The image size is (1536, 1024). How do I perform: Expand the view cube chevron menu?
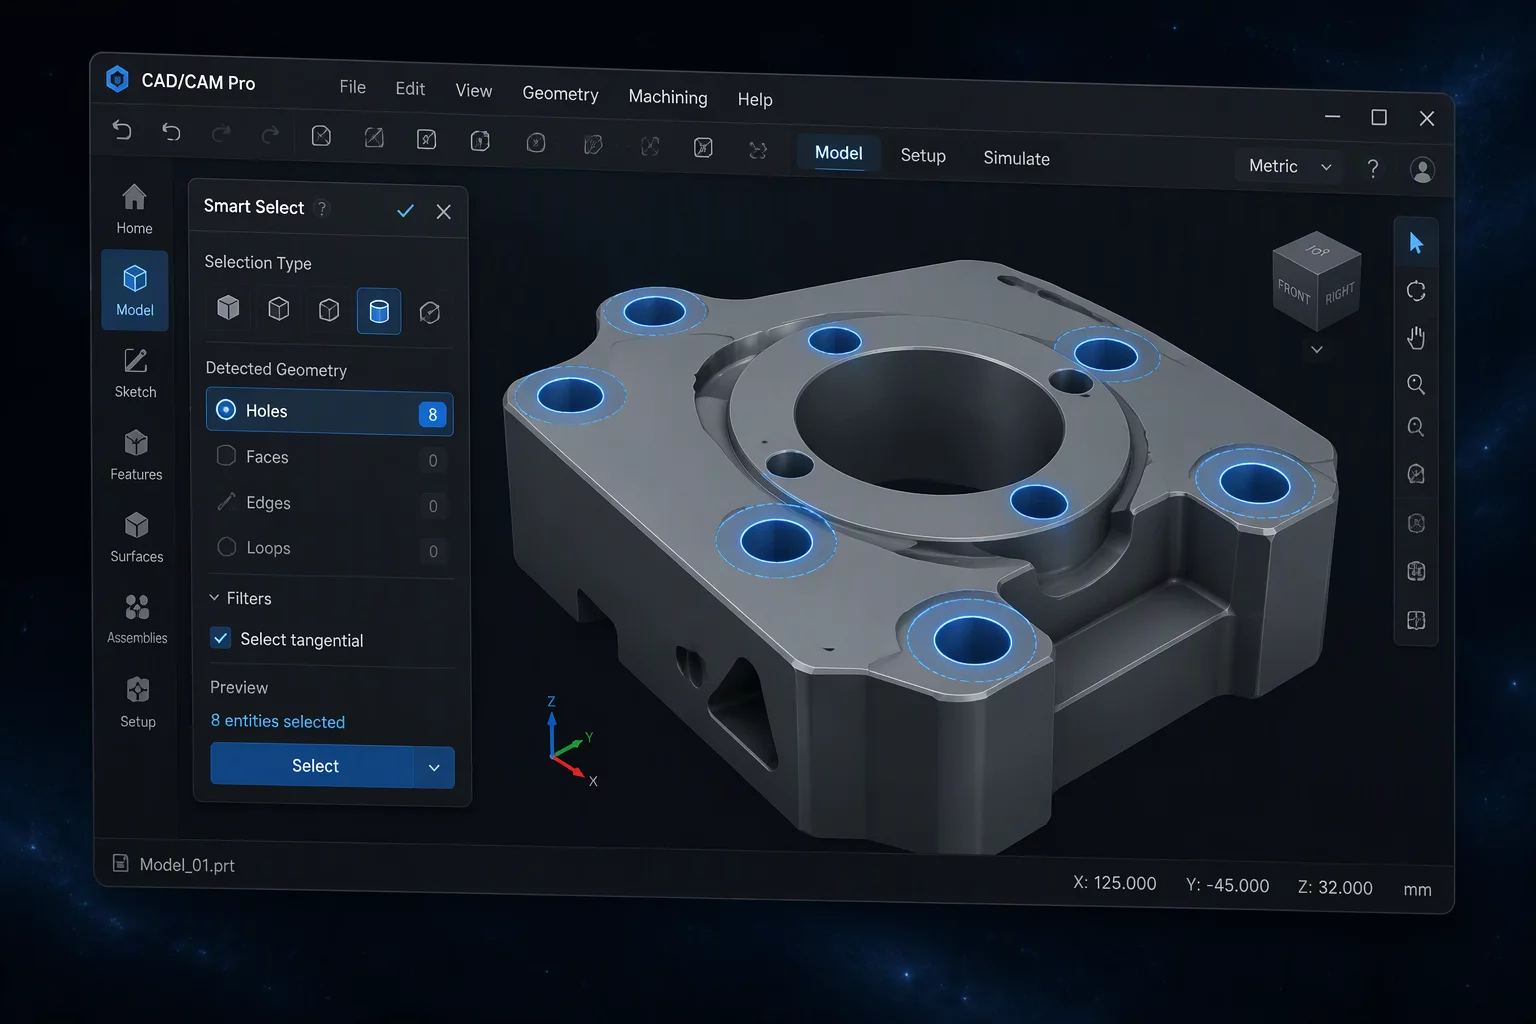click(1317, 350)
